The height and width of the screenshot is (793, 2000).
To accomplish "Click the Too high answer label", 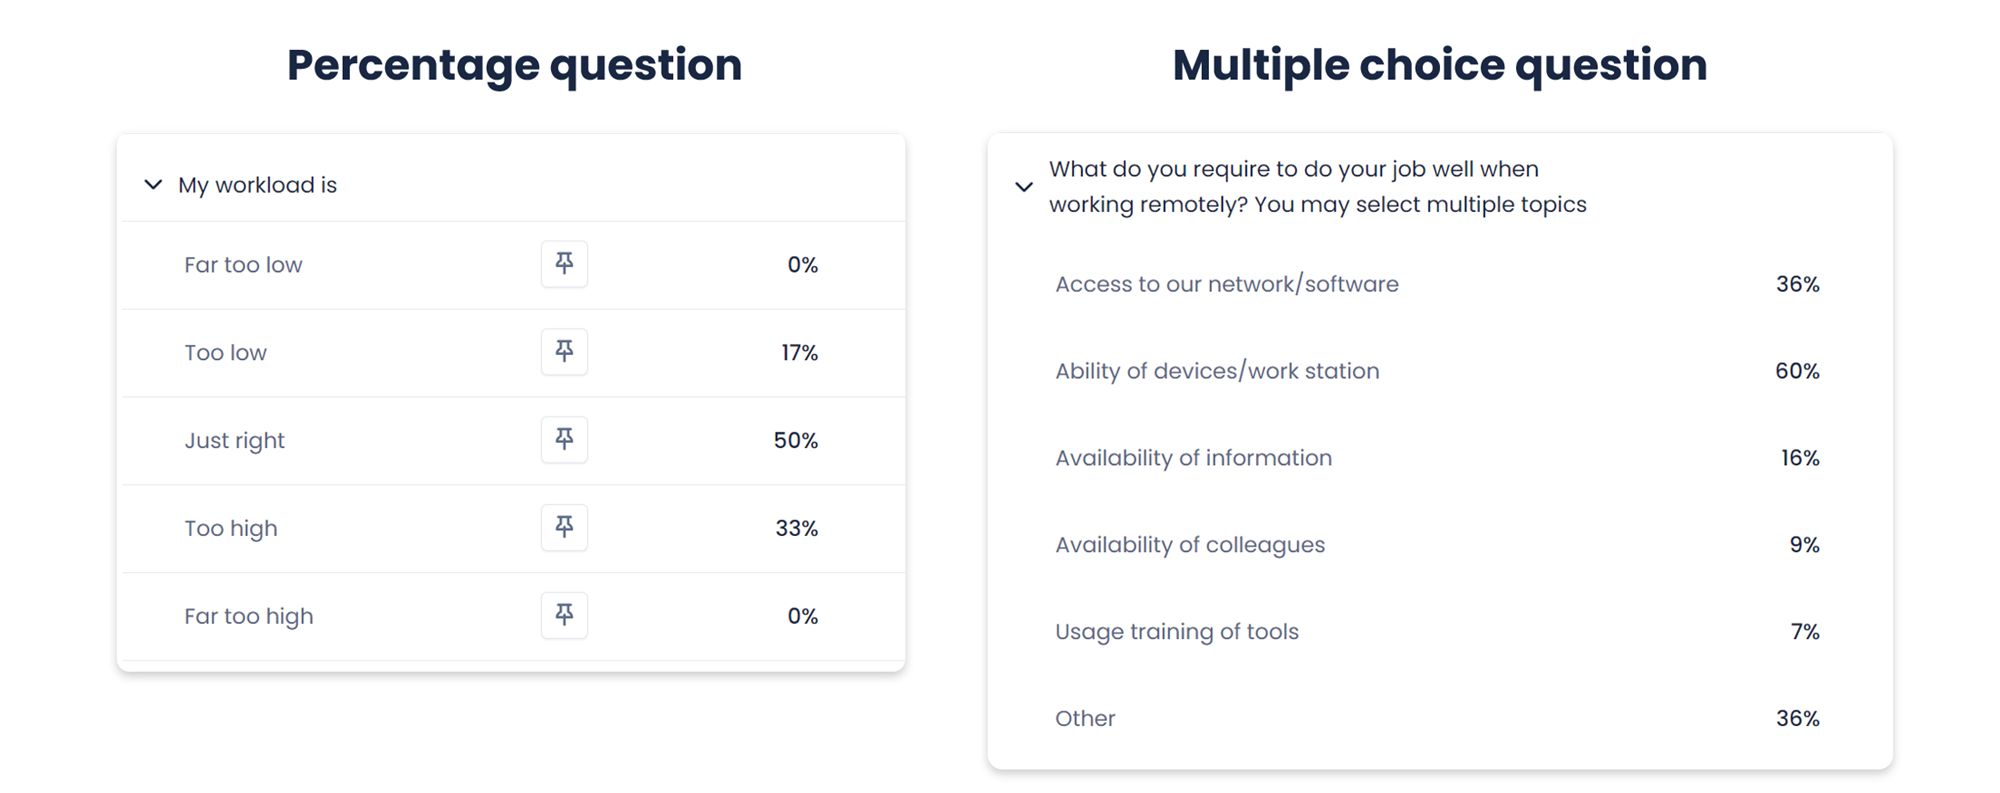I will tap(231, 529).
